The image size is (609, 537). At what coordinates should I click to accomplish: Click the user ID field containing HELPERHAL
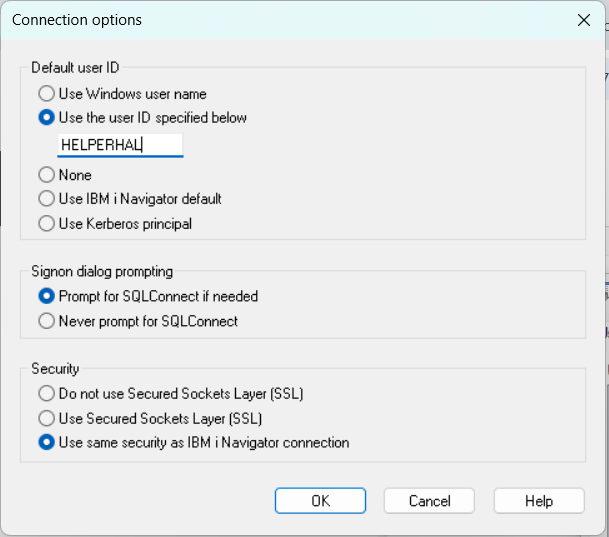coord(120,145)
